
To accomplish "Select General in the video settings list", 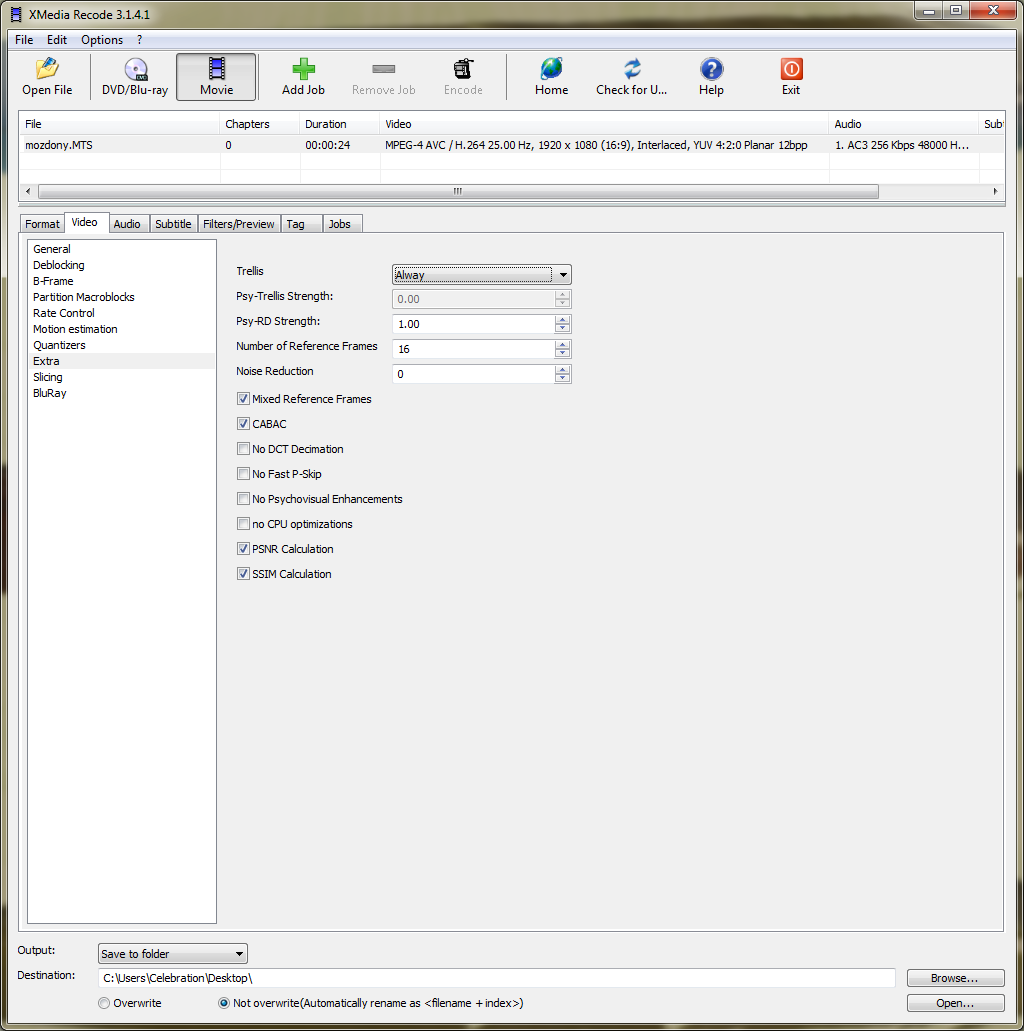I will click(x=52, y=249).
